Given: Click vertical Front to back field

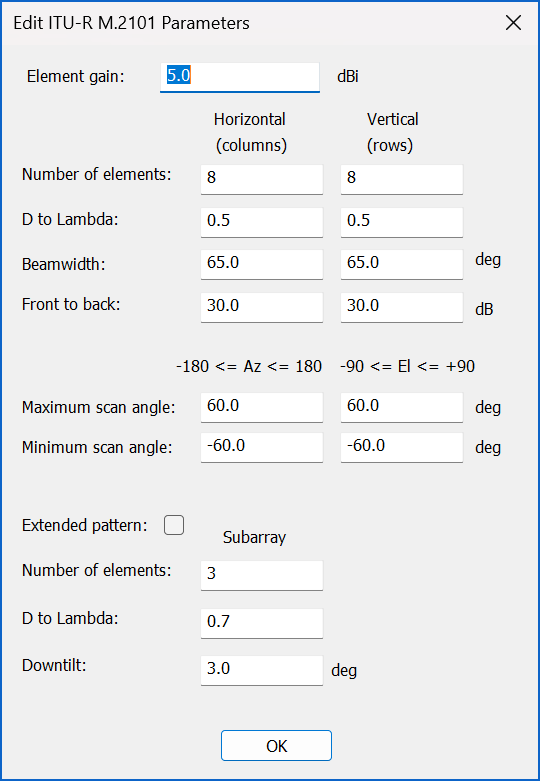Looking at the screenshot, I should tap(402, 307).
